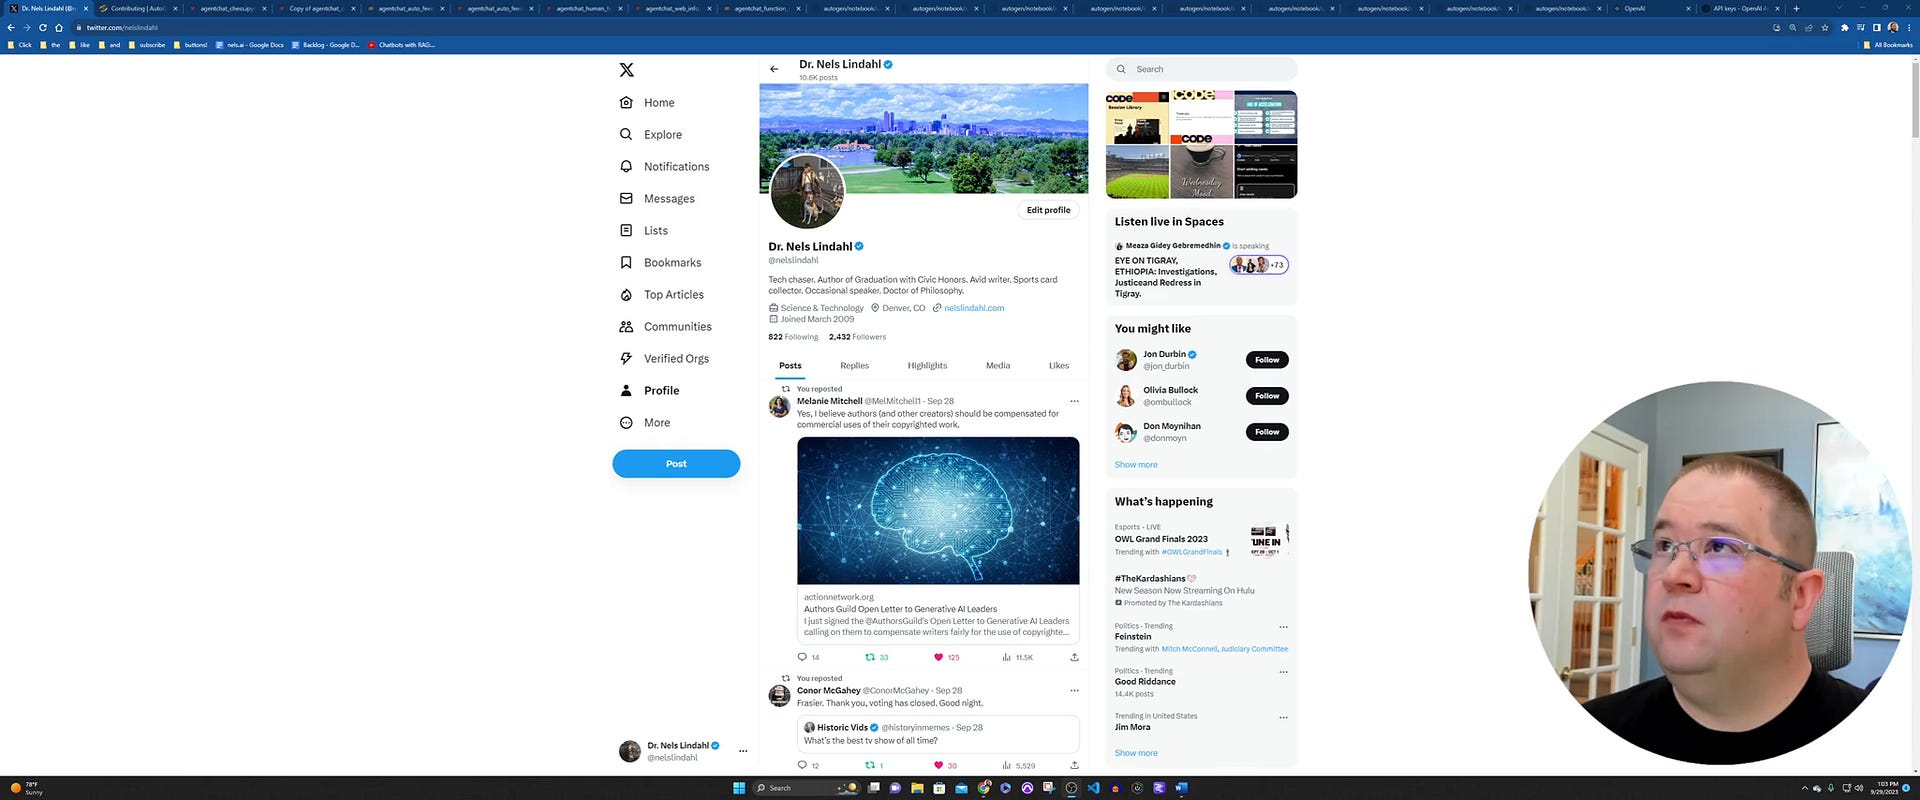Go back using the arrow beside Dr. Nels Lindahl

(x=774, y=69)
